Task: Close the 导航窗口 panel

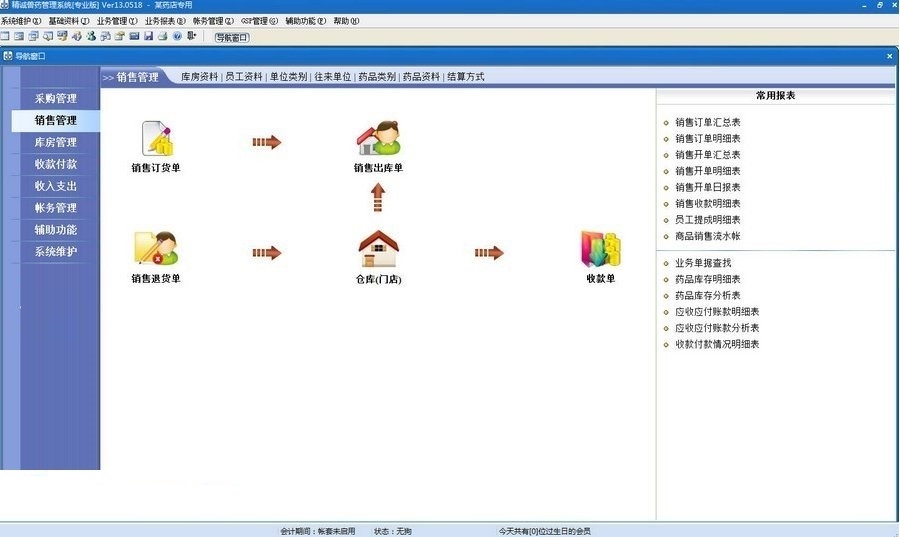Action: click(x=890, y=56)
